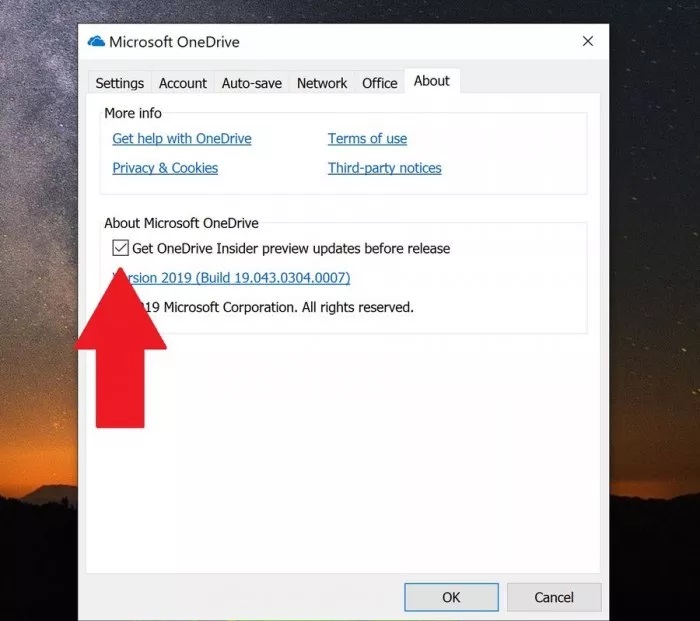Select the Network tab
The width and height of the screenshot is (700, 621).
tap(322, 83)
